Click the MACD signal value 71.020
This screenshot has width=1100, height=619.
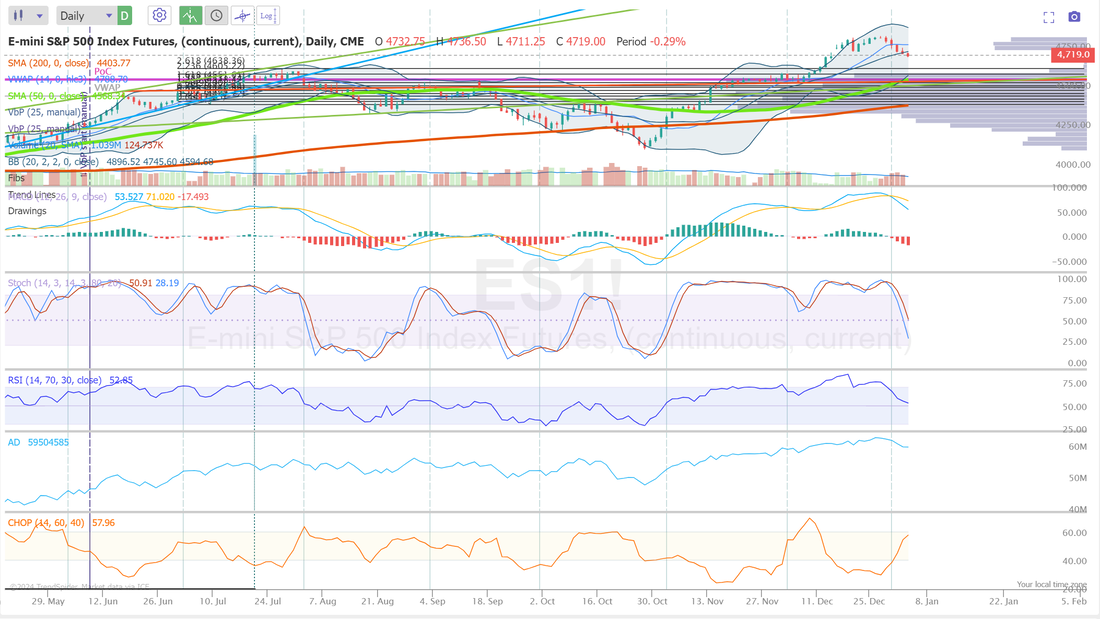[160, 197]
